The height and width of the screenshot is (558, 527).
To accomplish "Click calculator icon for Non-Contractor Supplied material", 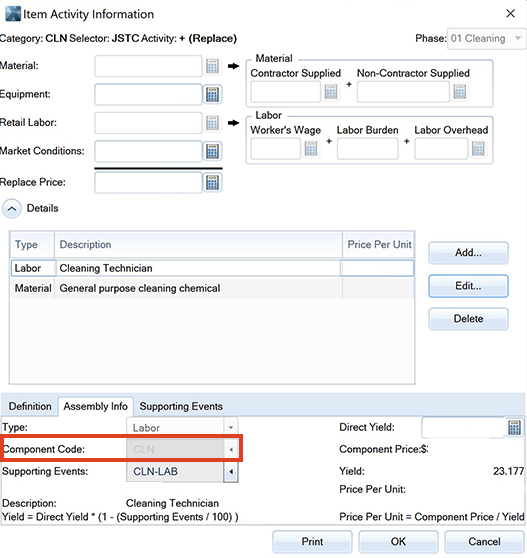I will coord(460,92).
